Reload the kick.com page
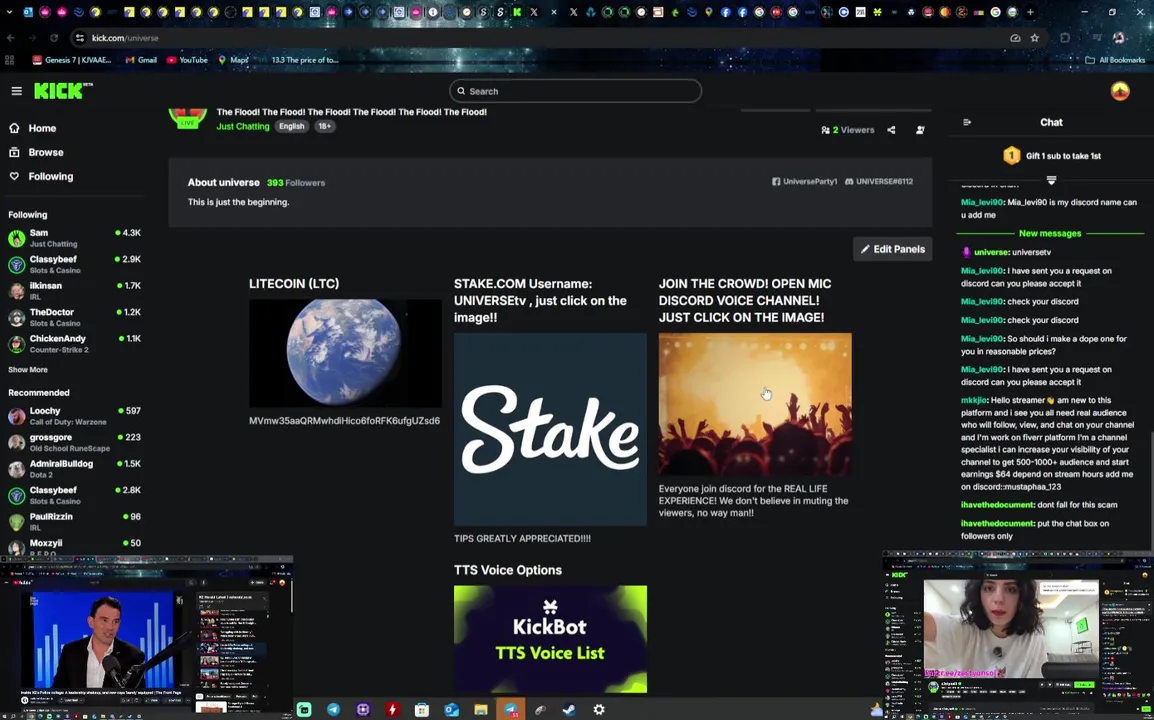1154x720 pixels. (x=54, y=38)
